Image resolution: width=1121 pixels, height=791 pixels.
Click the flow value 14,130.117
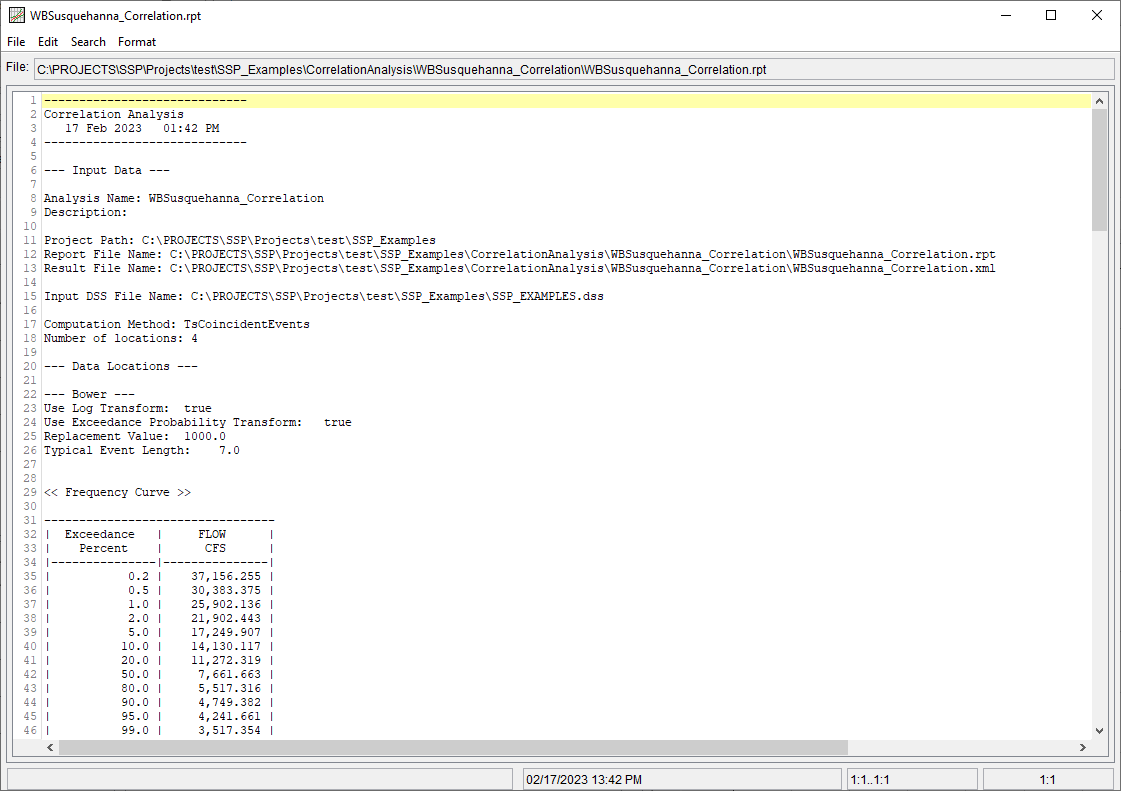226,647
